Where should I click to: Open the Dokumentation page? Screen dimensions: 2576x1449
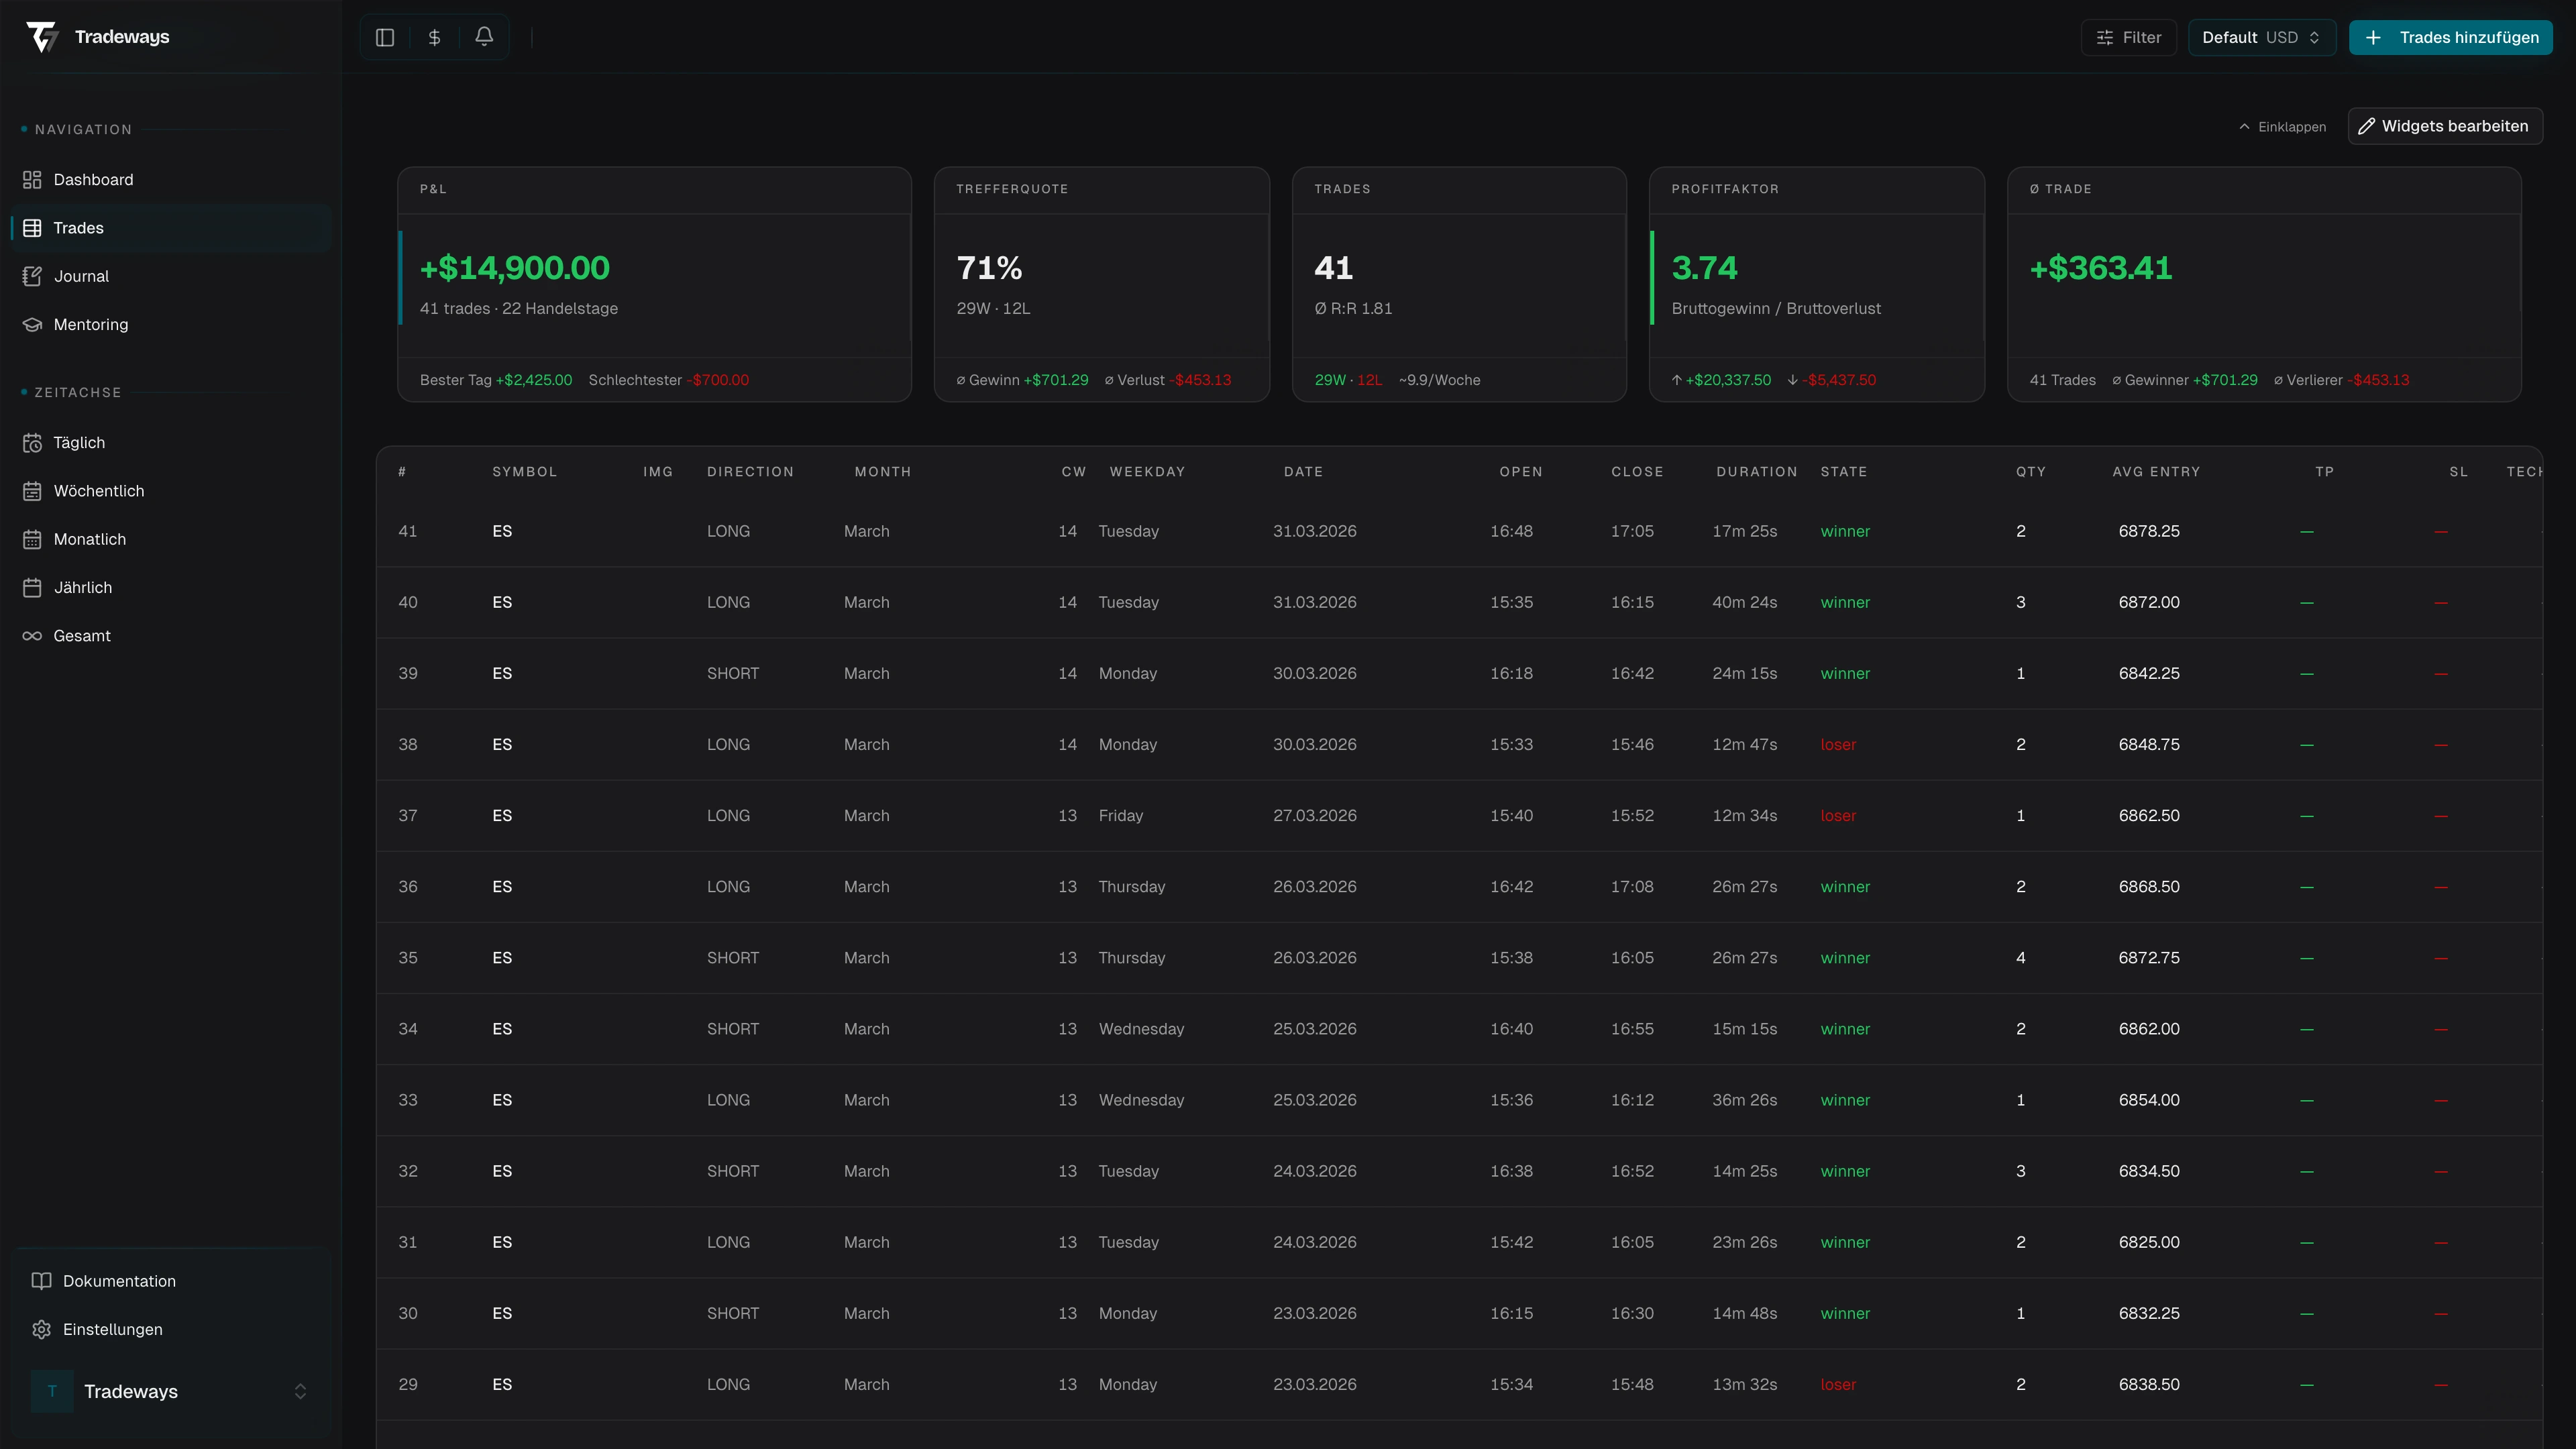[x=119, y=1281]
